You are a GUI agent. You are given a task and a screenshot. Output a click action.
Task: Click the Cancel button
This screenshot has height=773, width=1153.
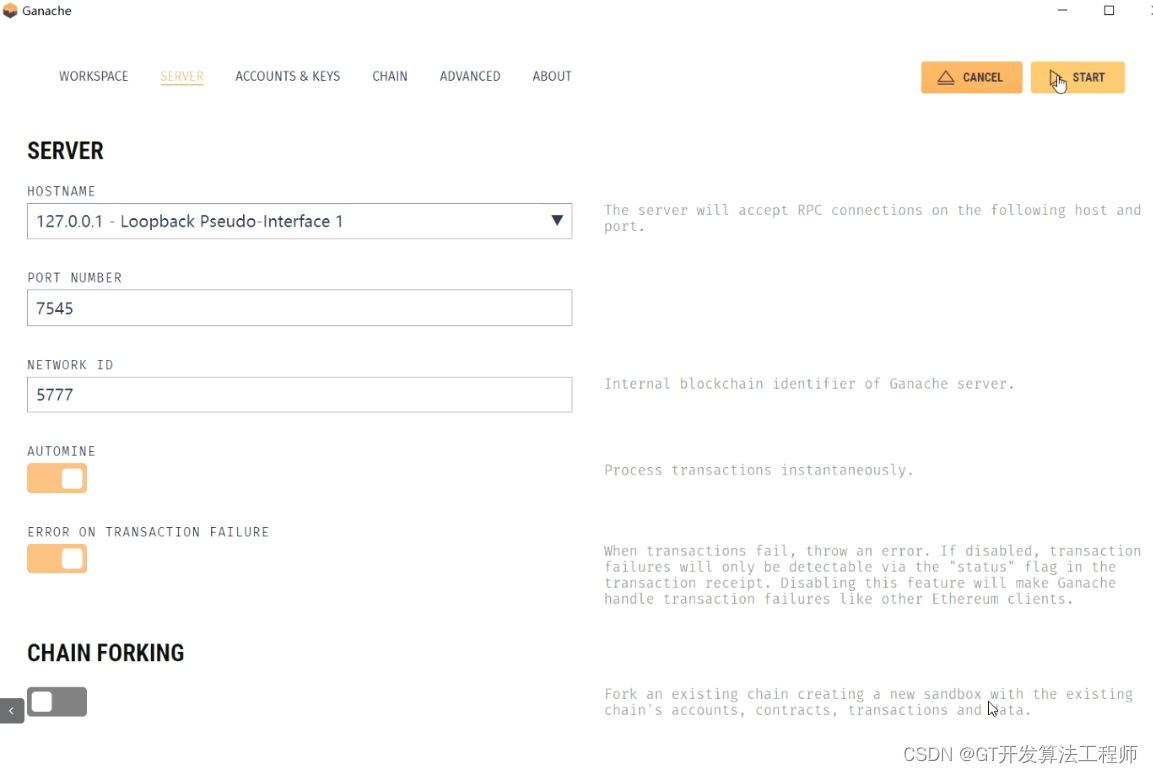pos(971,77)
